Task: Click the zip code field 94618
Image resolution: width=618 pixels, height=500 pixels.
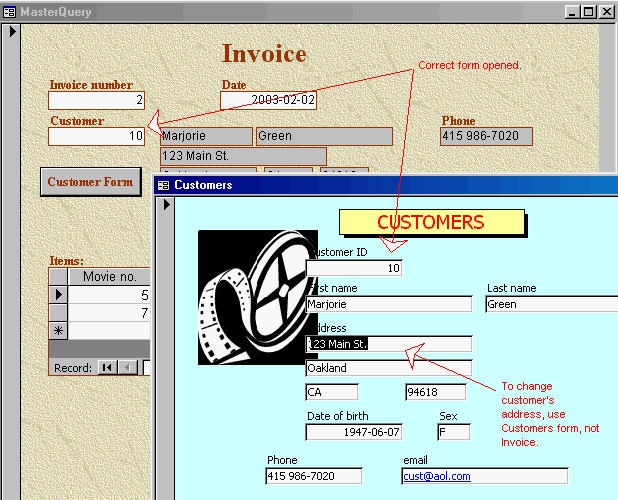Action: point(436,392)
